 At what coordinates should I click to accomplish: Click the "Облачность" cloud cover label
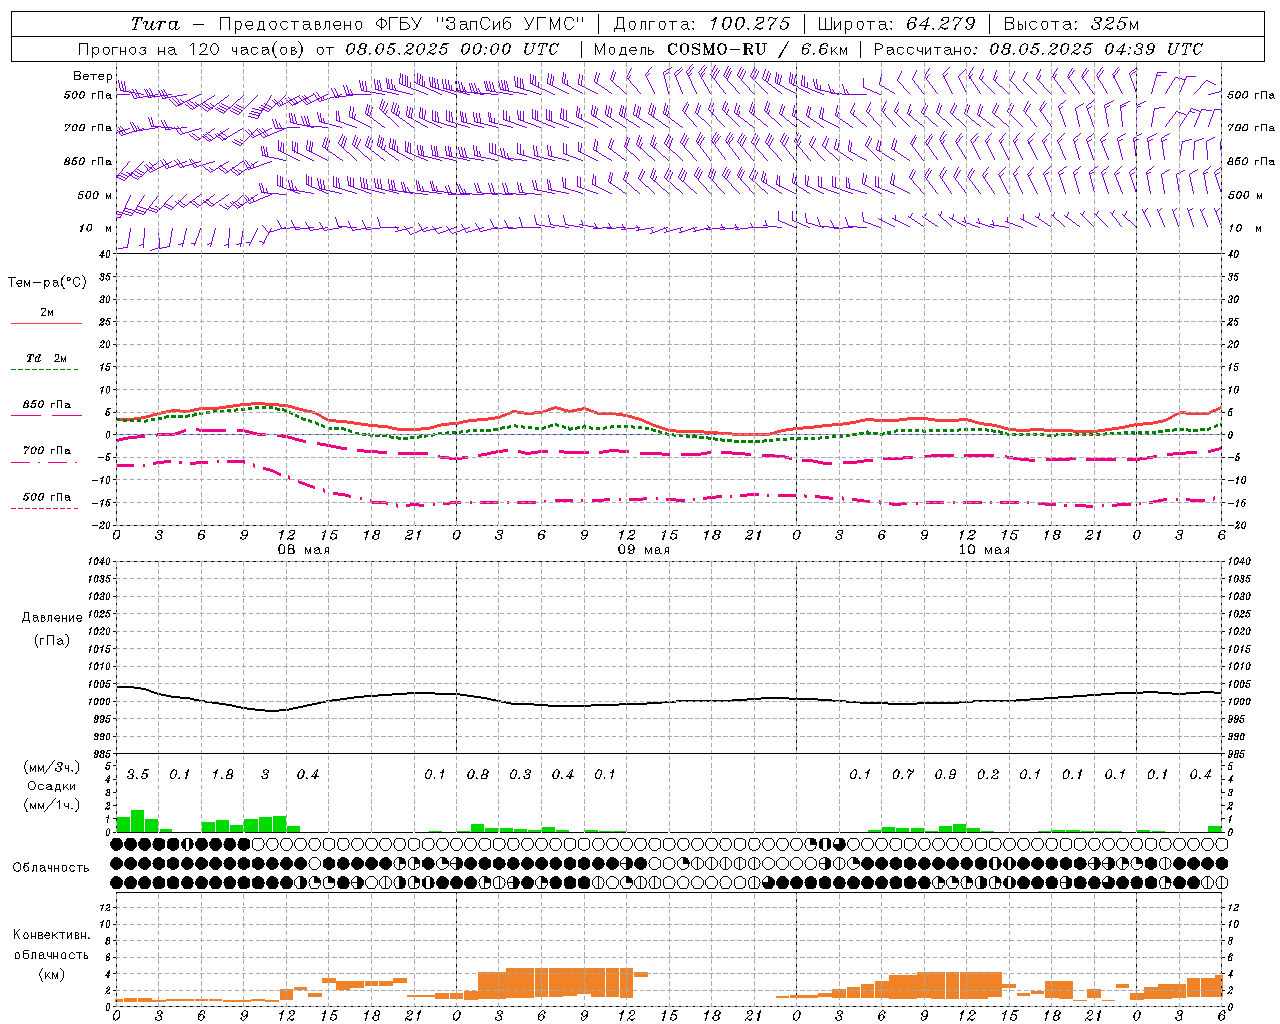(51, 867)
